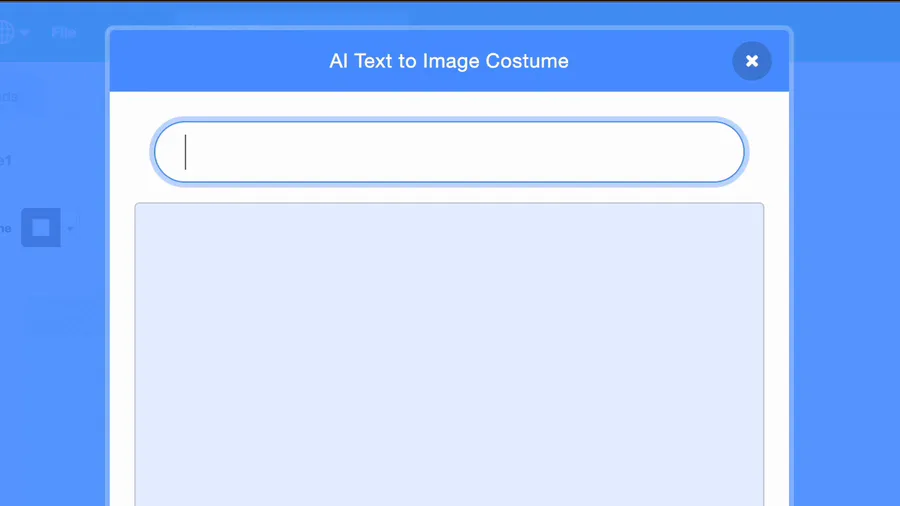This screenshot has height=506, width=900.
Task: Click the empty image results panel
Action: [449, 354]
